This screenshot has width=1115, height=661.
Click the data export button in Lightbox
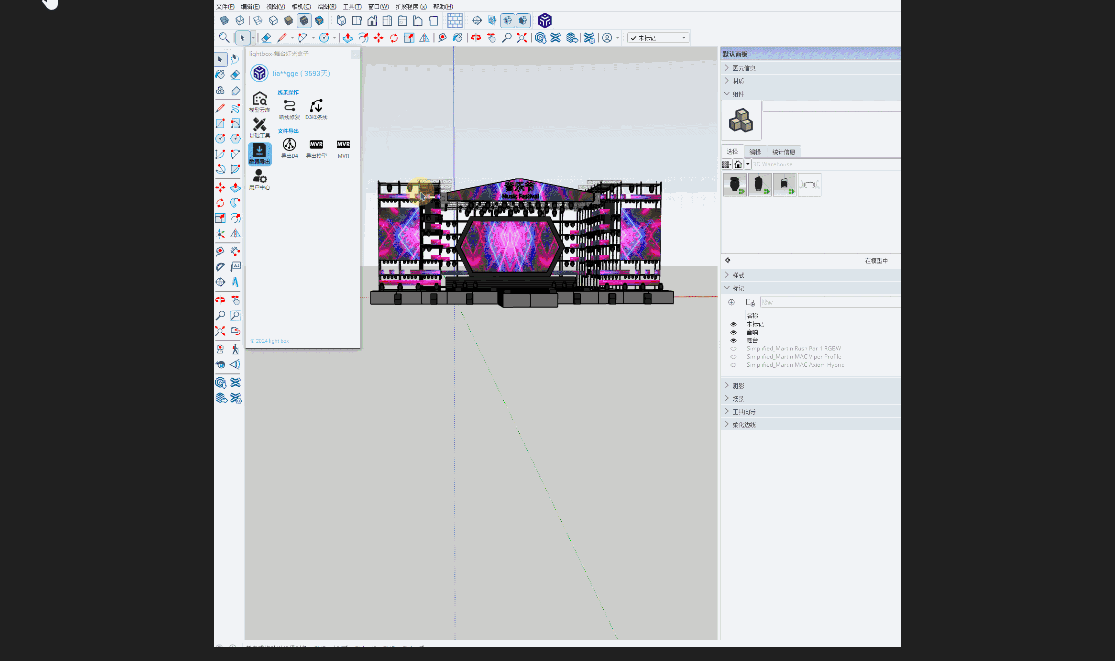pos(259,152)
